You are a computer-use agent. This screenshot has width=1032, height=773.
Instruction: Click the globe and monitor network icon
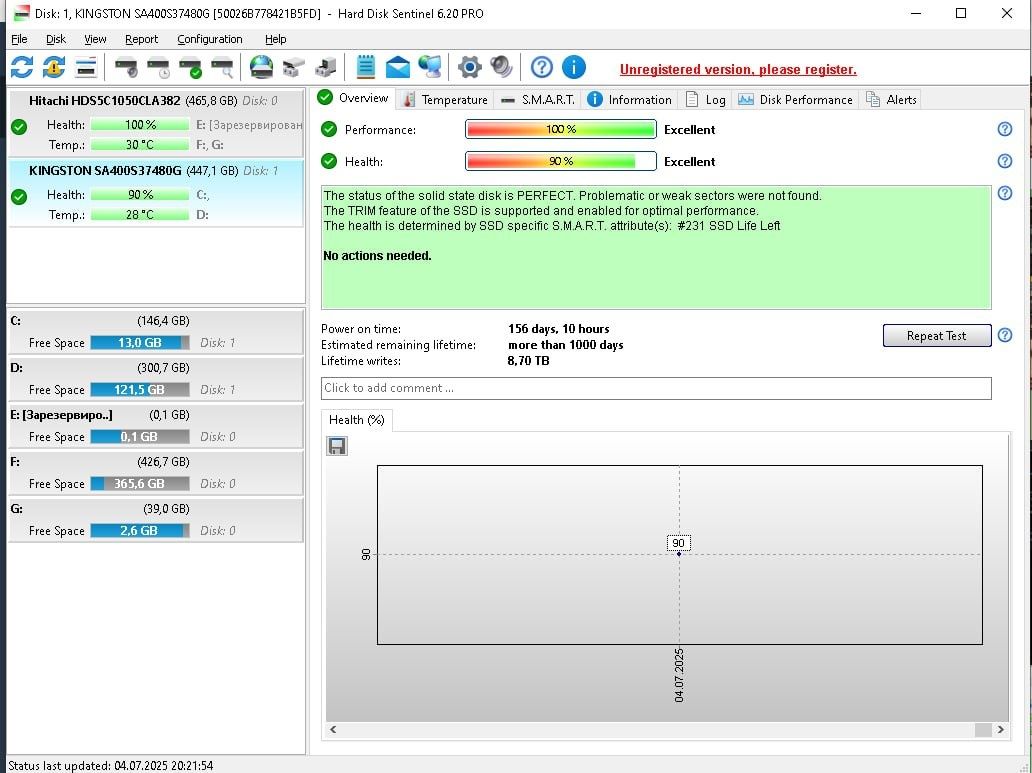430,67
